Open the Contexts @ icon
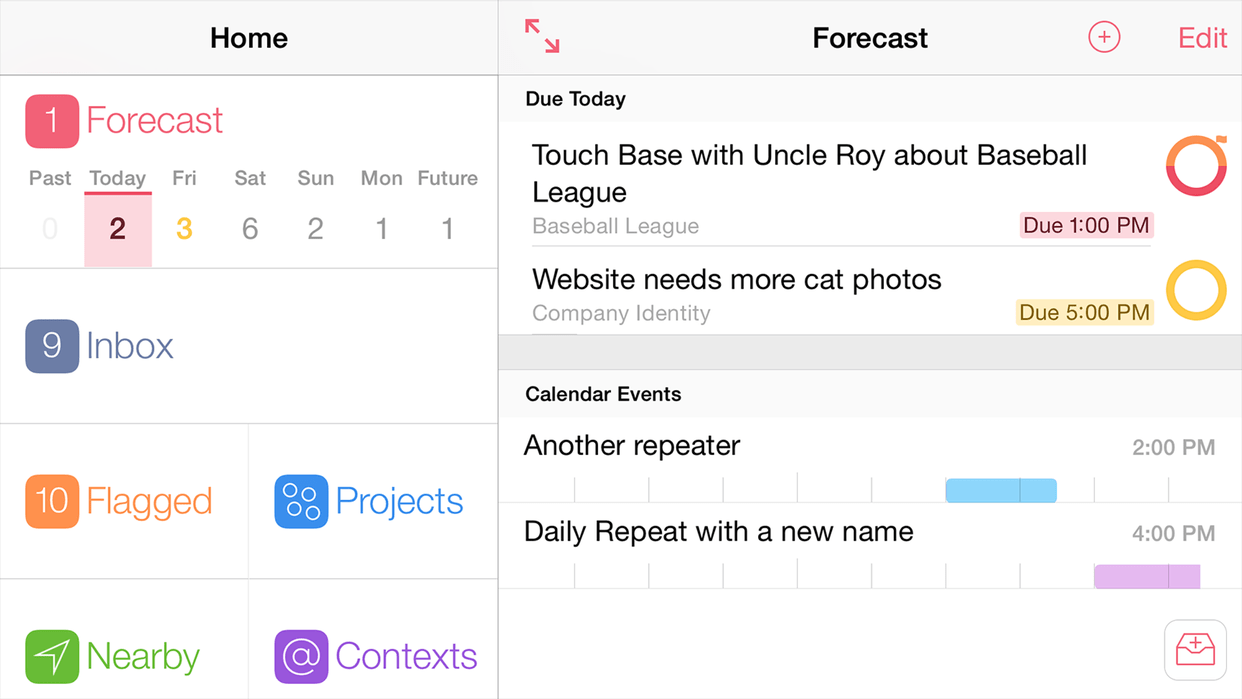This screenshot has height=699, width=1242. [301, 656]
